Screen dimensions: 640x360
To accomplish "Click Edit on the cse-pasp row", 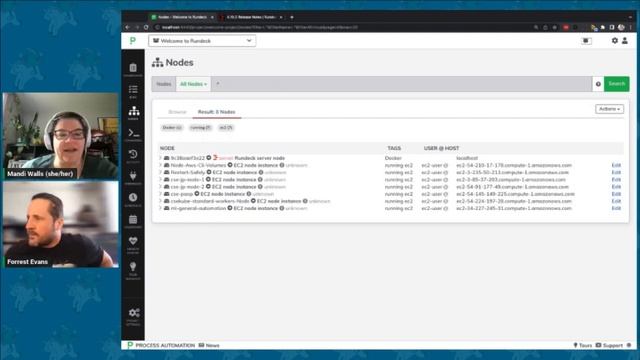I will (616, 194).
